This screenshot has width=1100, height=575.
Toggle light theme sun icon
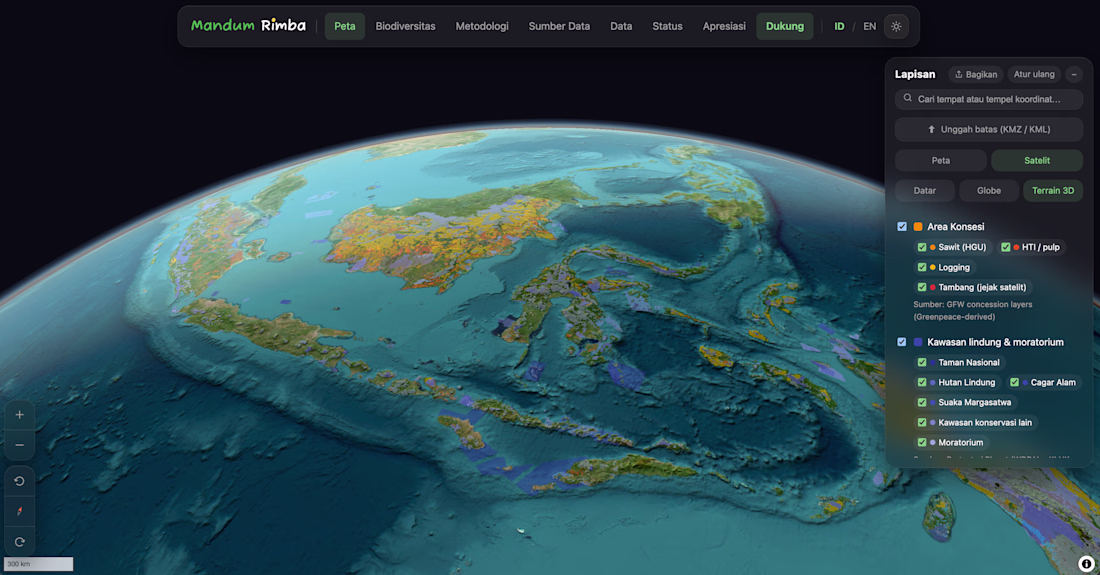(896, 26)
